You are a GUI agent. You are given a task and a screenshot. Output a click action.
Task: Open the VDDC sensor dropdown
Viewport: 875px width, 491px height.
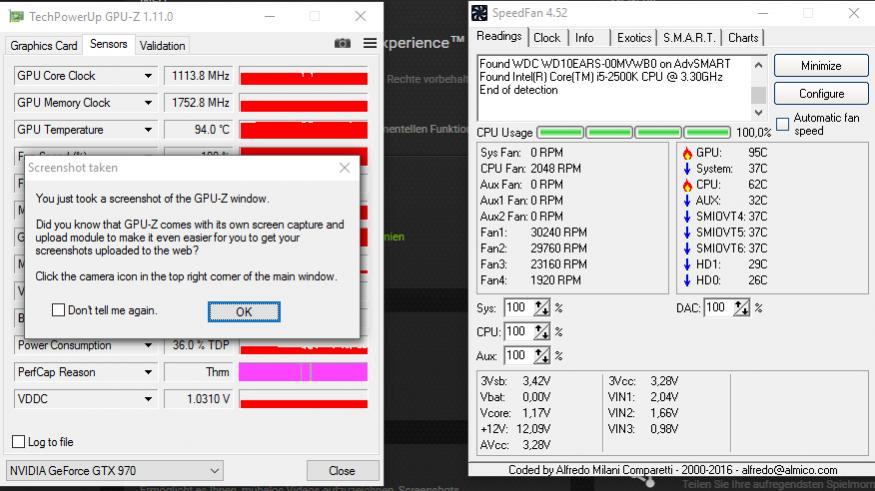(x=148, y=399)
